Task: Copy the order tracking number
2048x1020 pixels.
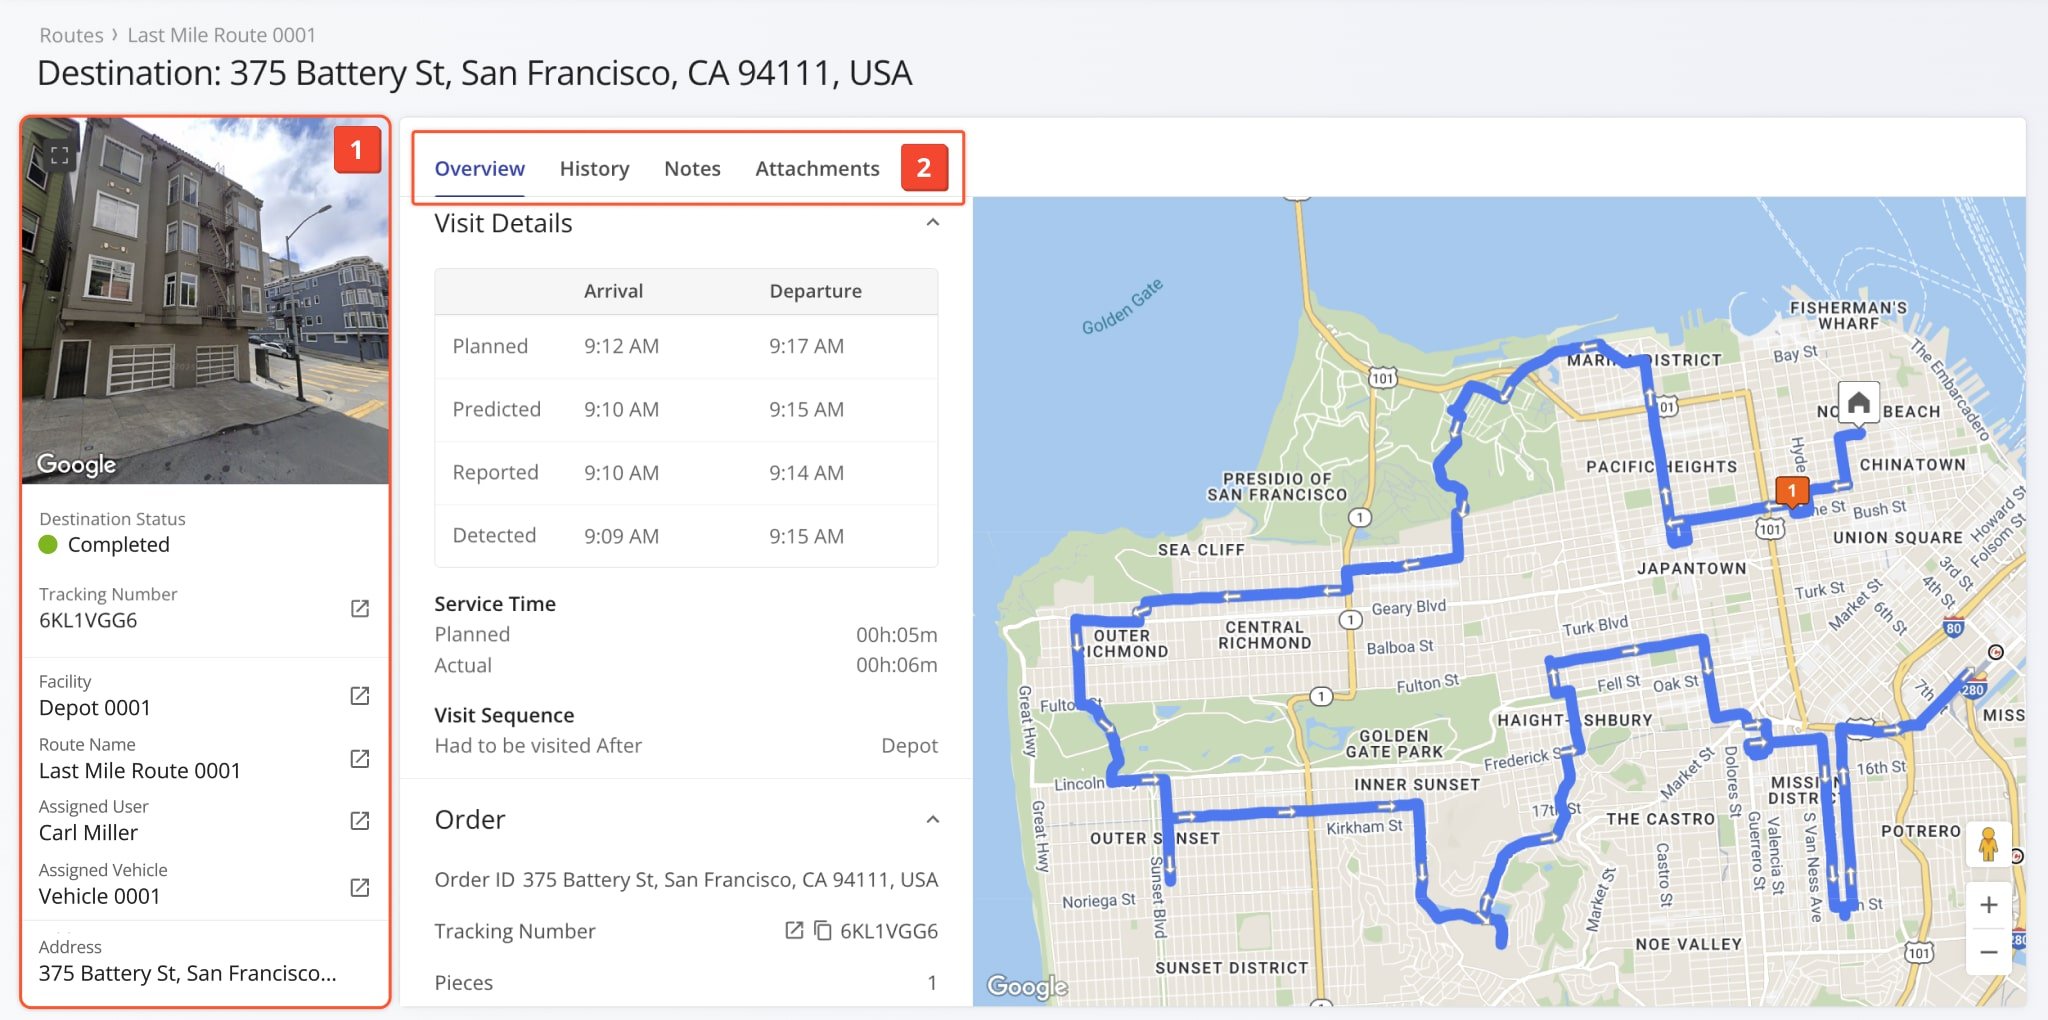Action: 822,931
